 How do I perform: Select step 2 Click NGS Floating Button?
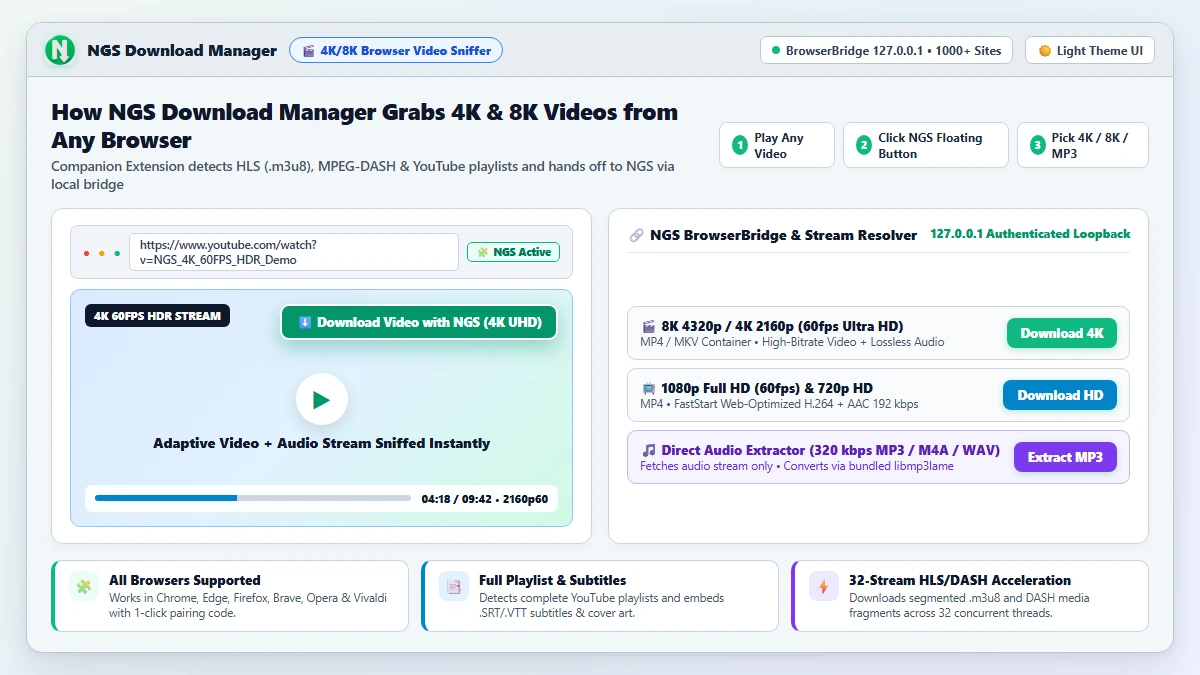[x=926, y=145]
